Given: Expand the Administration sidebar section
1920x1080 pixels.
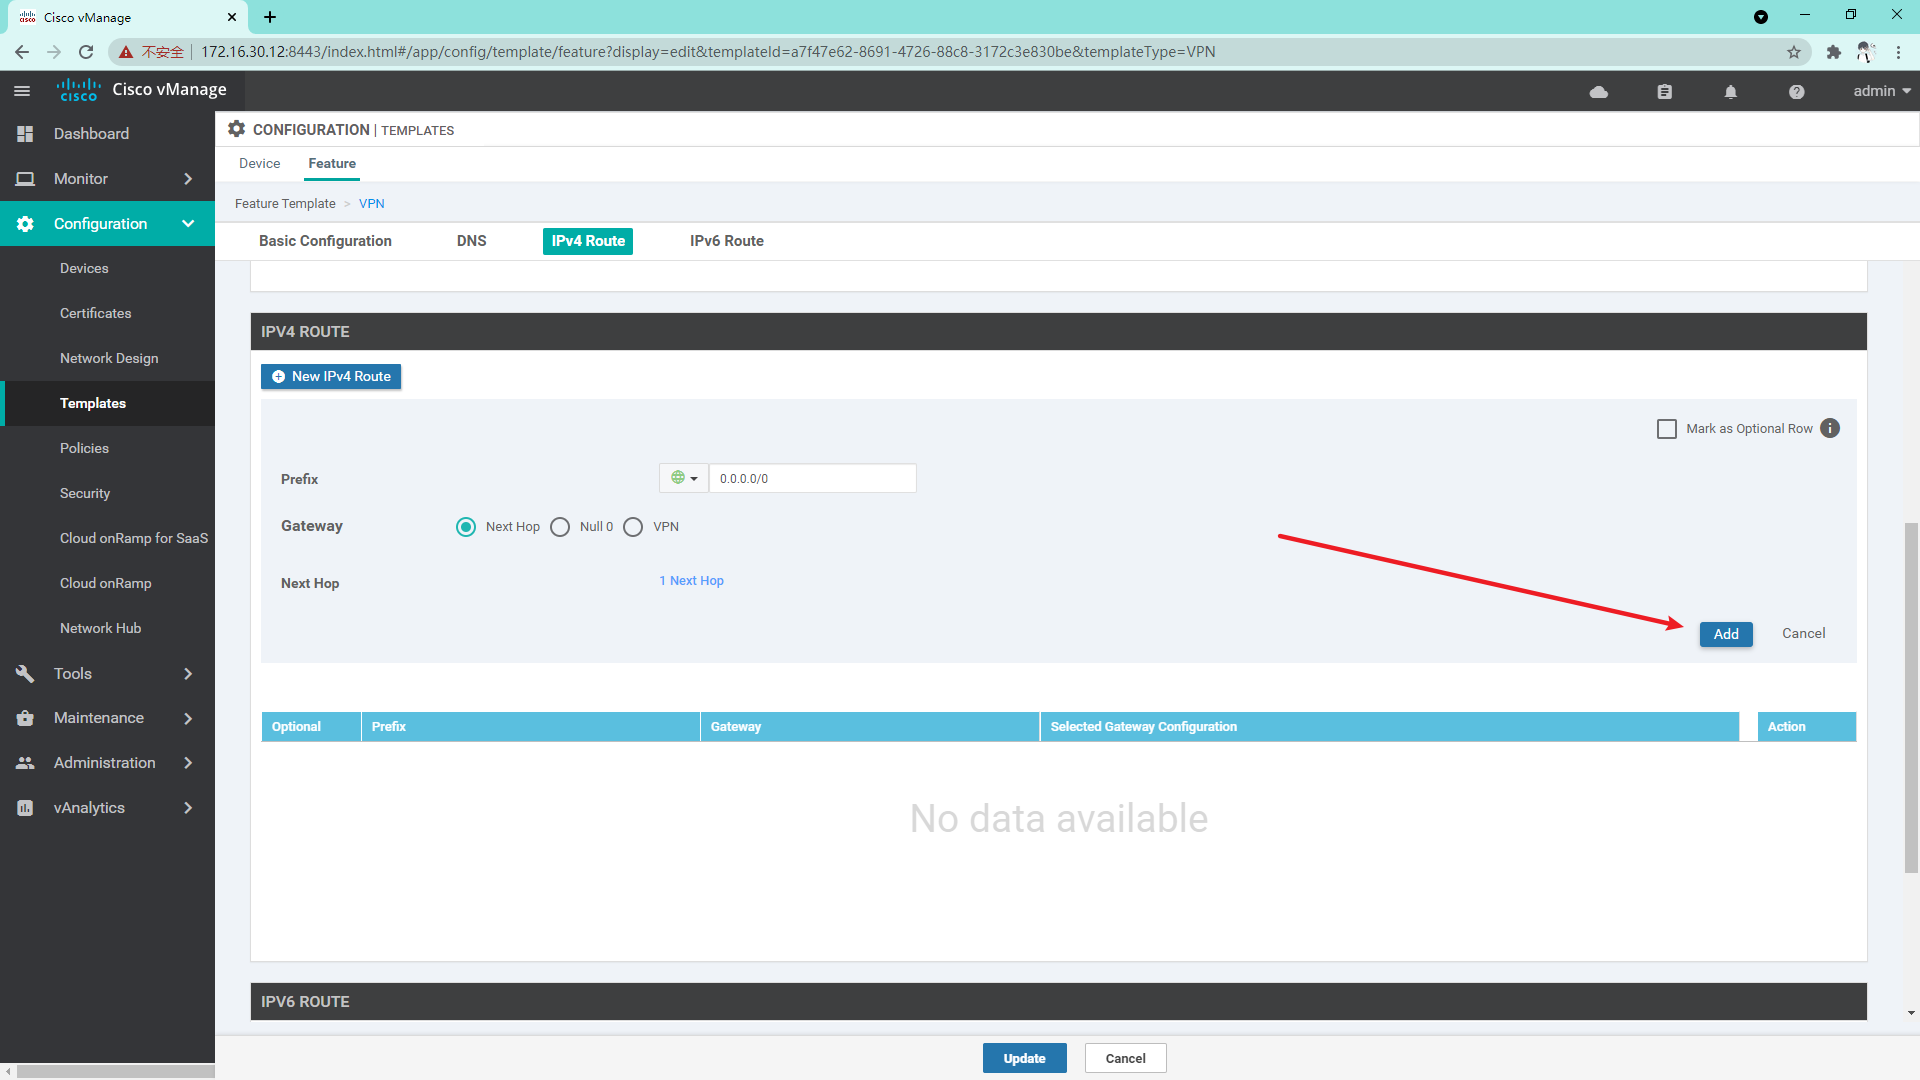Looking at the screenshot, I should click(x=103, y=762).
